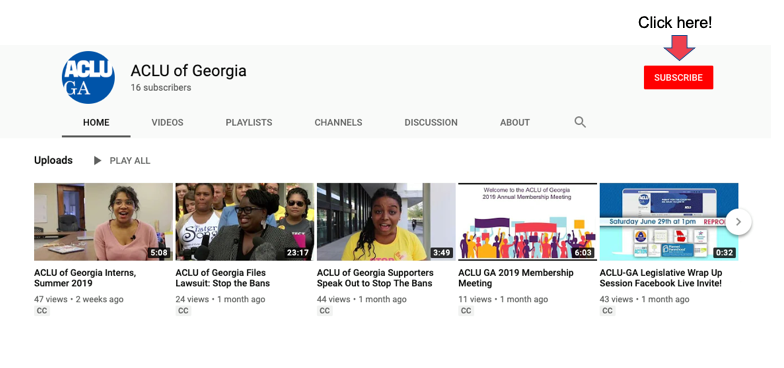Viewport: 784px width, 368px height.
Task: Click title 'ACLU of Georgia Supporters Speak Out'
Action: tap(376, 278)
